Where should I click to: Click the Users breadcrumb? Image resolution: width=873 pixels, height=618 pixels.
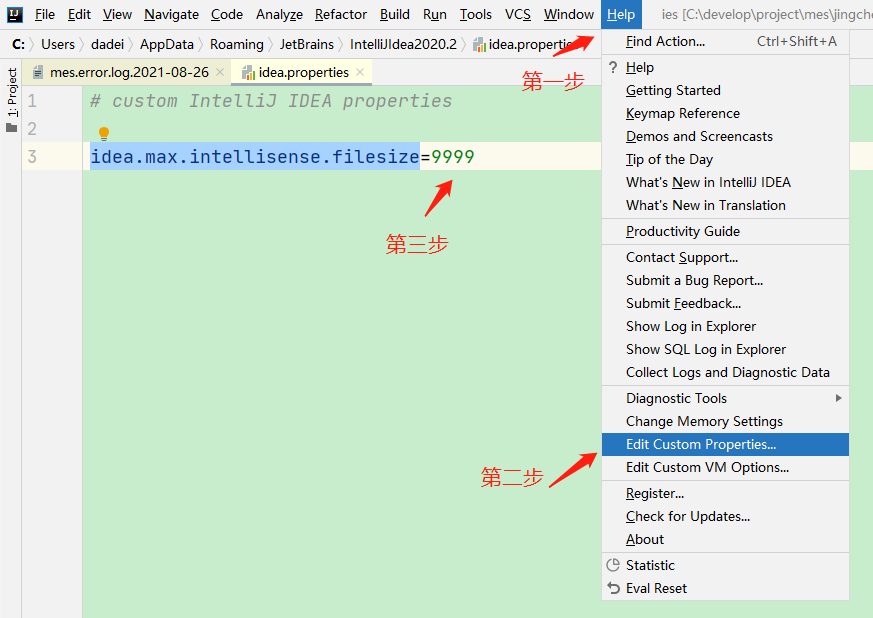point(58,44)
